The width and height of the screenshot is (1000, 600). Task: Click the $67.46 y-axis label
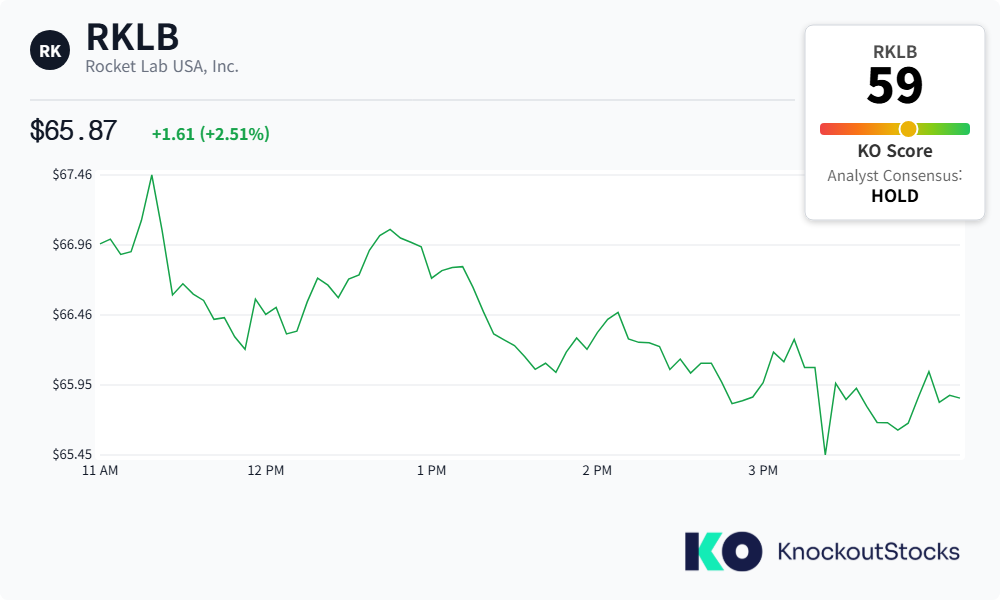pyautogui.click(x=72, y=175)
